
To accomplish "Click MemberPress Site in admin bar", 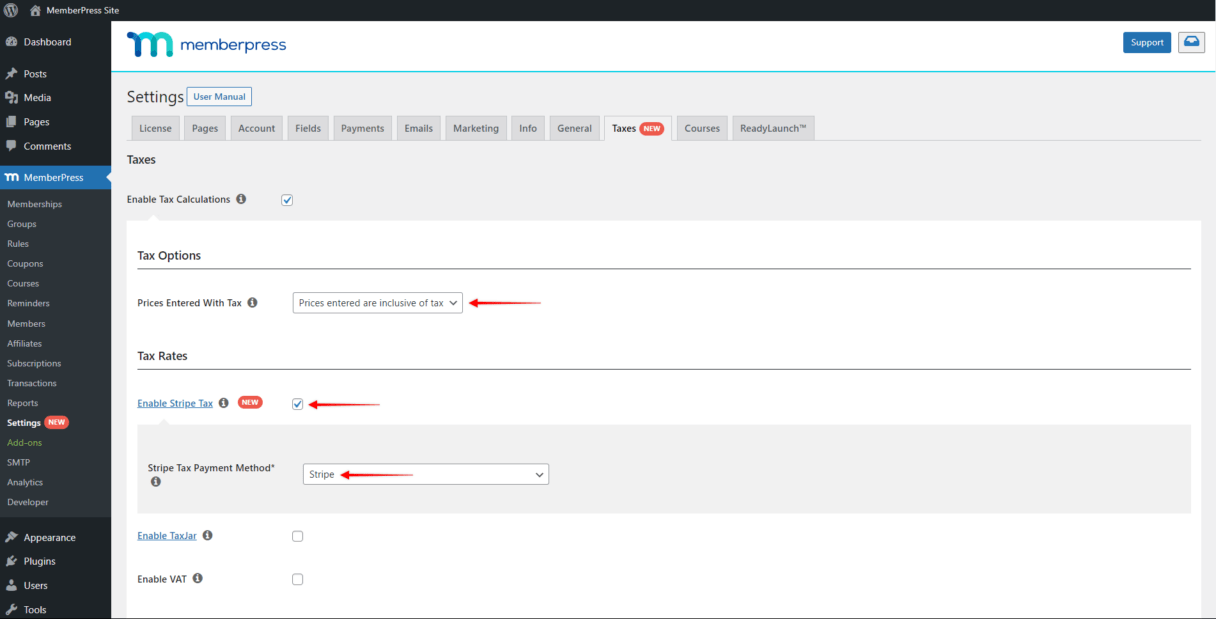I will [x=82, y=10].
